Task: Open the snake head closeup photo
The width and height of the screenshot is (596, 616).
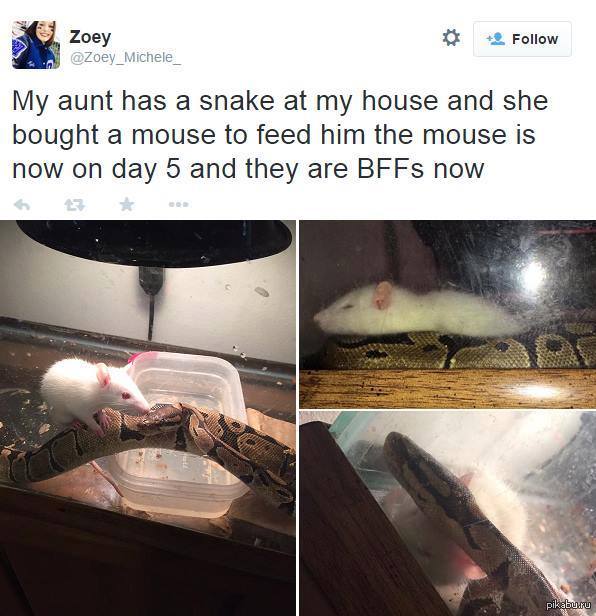Action: tap(447, 513)
